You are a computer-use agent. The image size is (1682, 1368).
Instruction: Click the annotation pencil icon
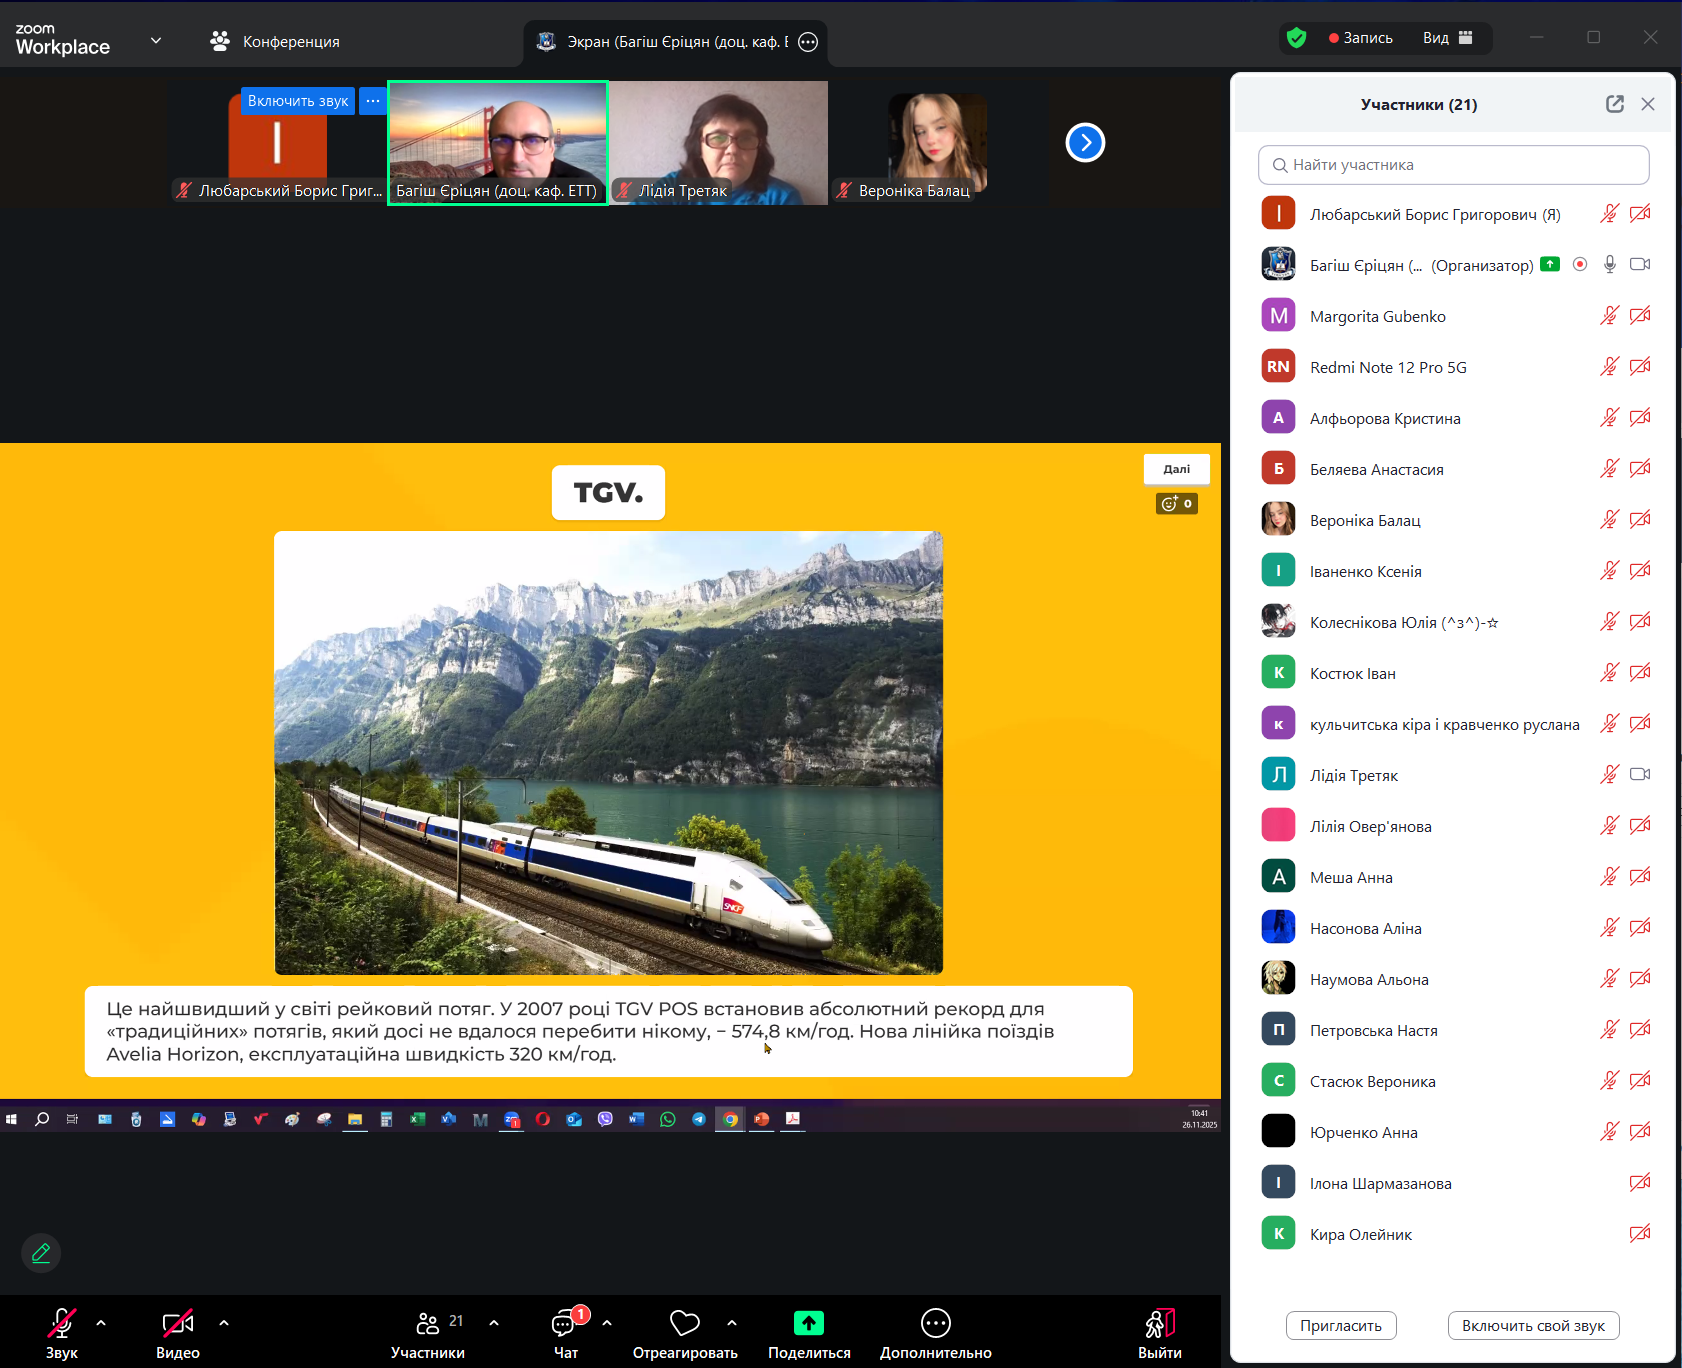tap(41, 1253)
